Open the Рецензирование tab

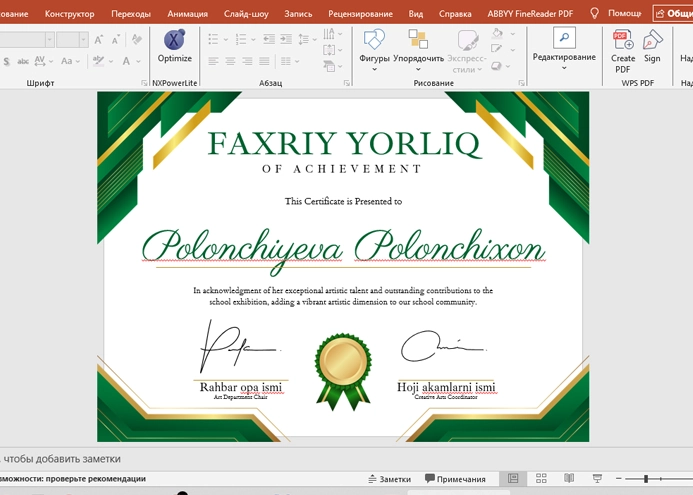click(x=360, y=14)
